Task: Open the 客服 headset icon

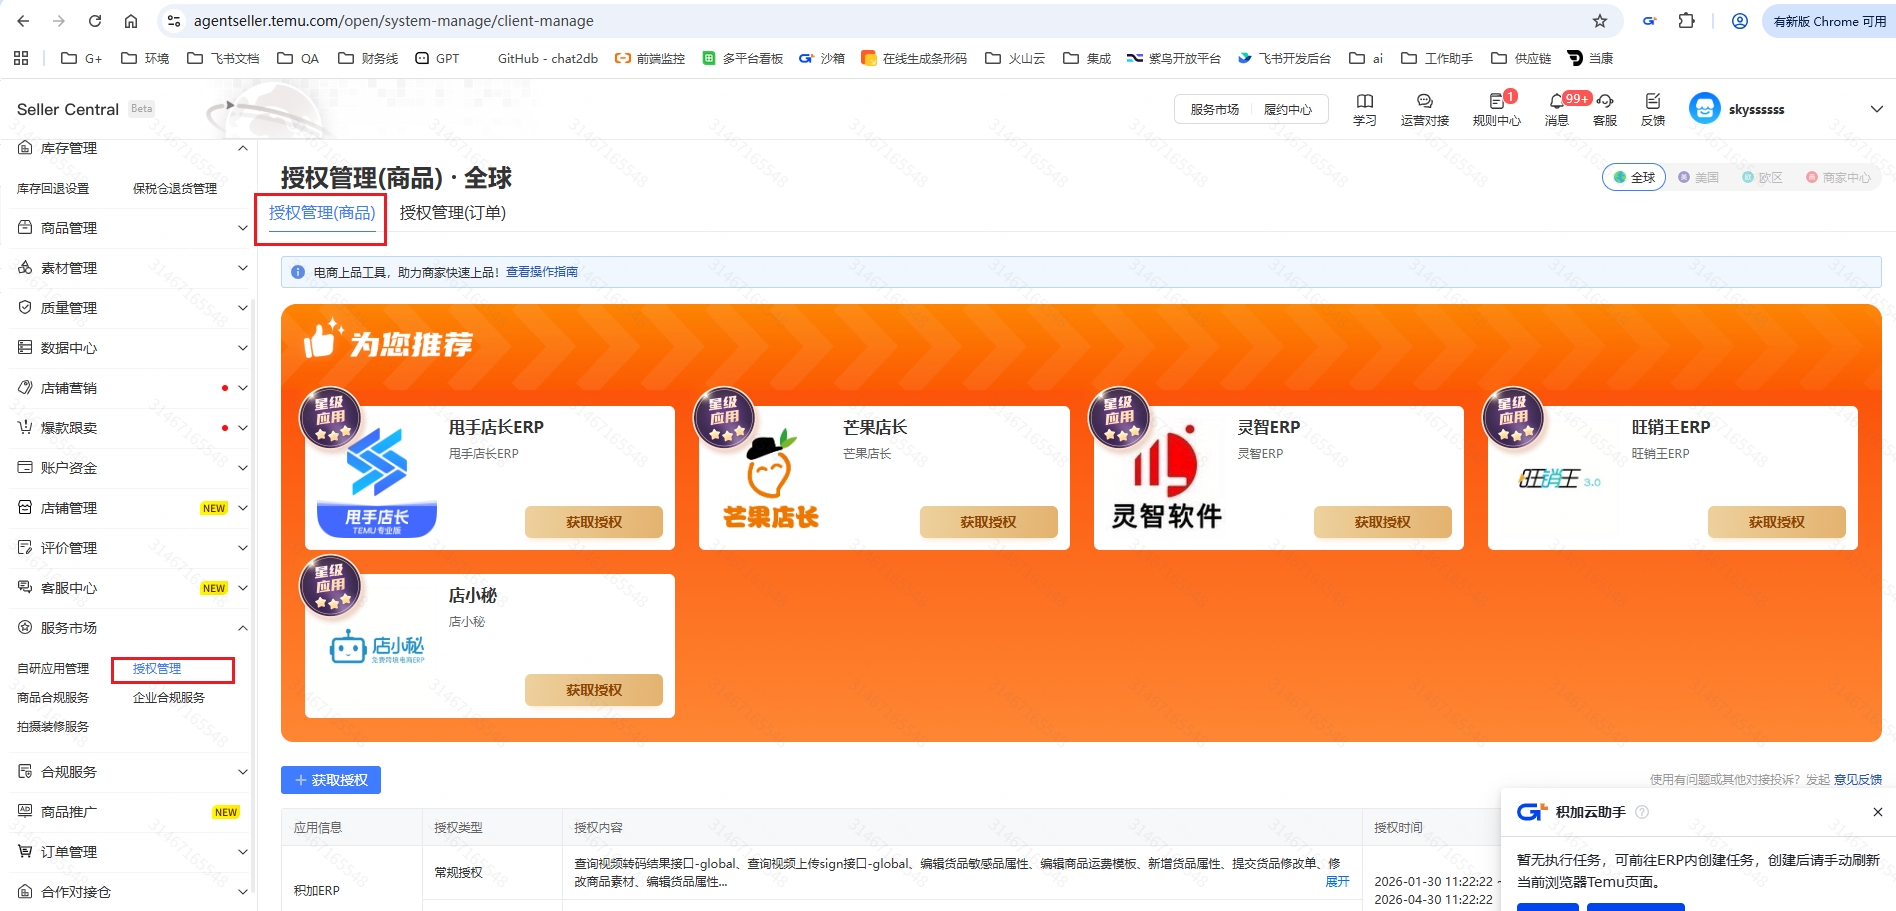Action: [1605, 109]
